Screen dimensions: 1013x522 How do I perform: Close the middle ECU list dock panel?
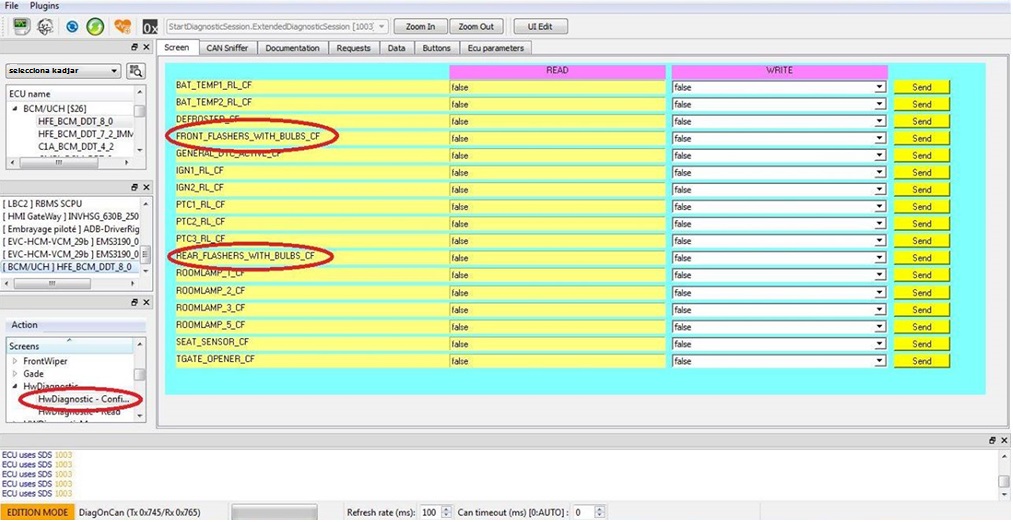coord(146,187)
